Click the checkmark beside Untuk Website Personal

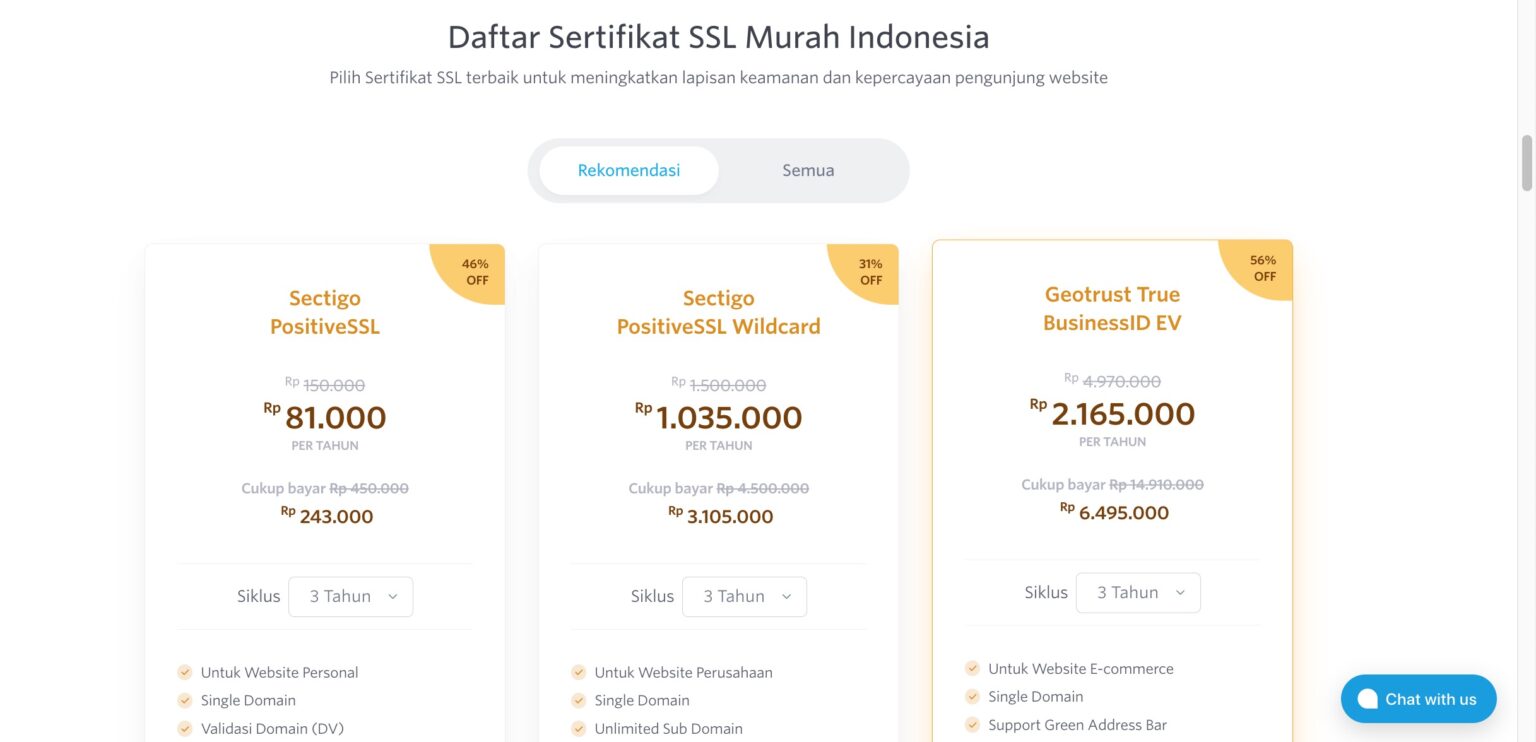[x=185, y=672]
